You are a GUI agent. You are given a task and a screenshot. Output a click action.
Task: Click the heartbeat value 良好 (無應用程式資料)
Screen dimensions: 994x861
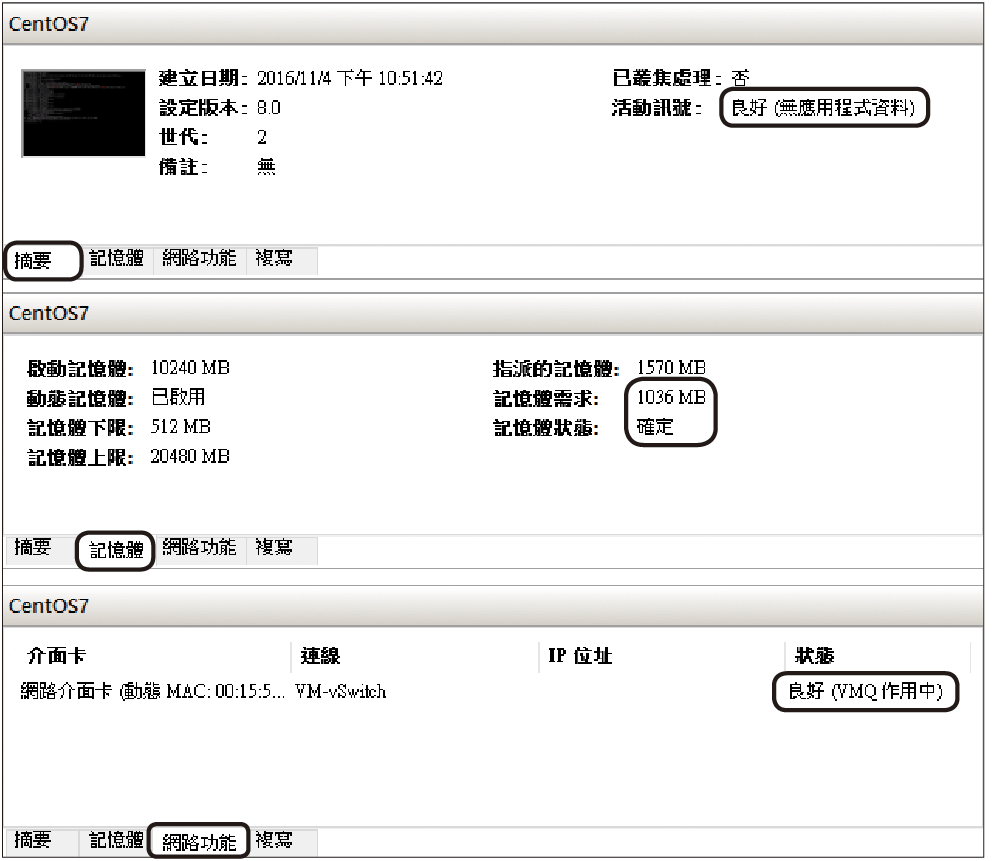823,108
